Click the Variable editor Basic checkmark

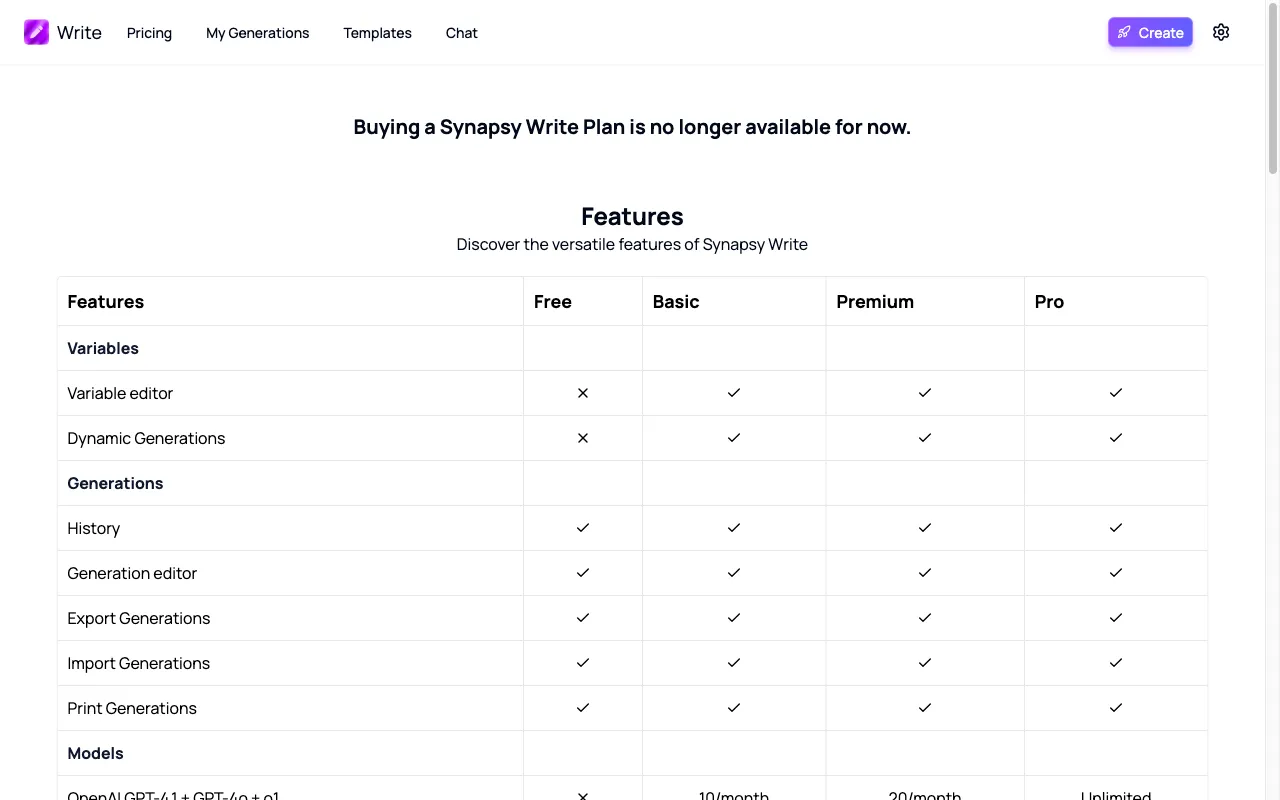pyautogui.click(x=734, y=393)
